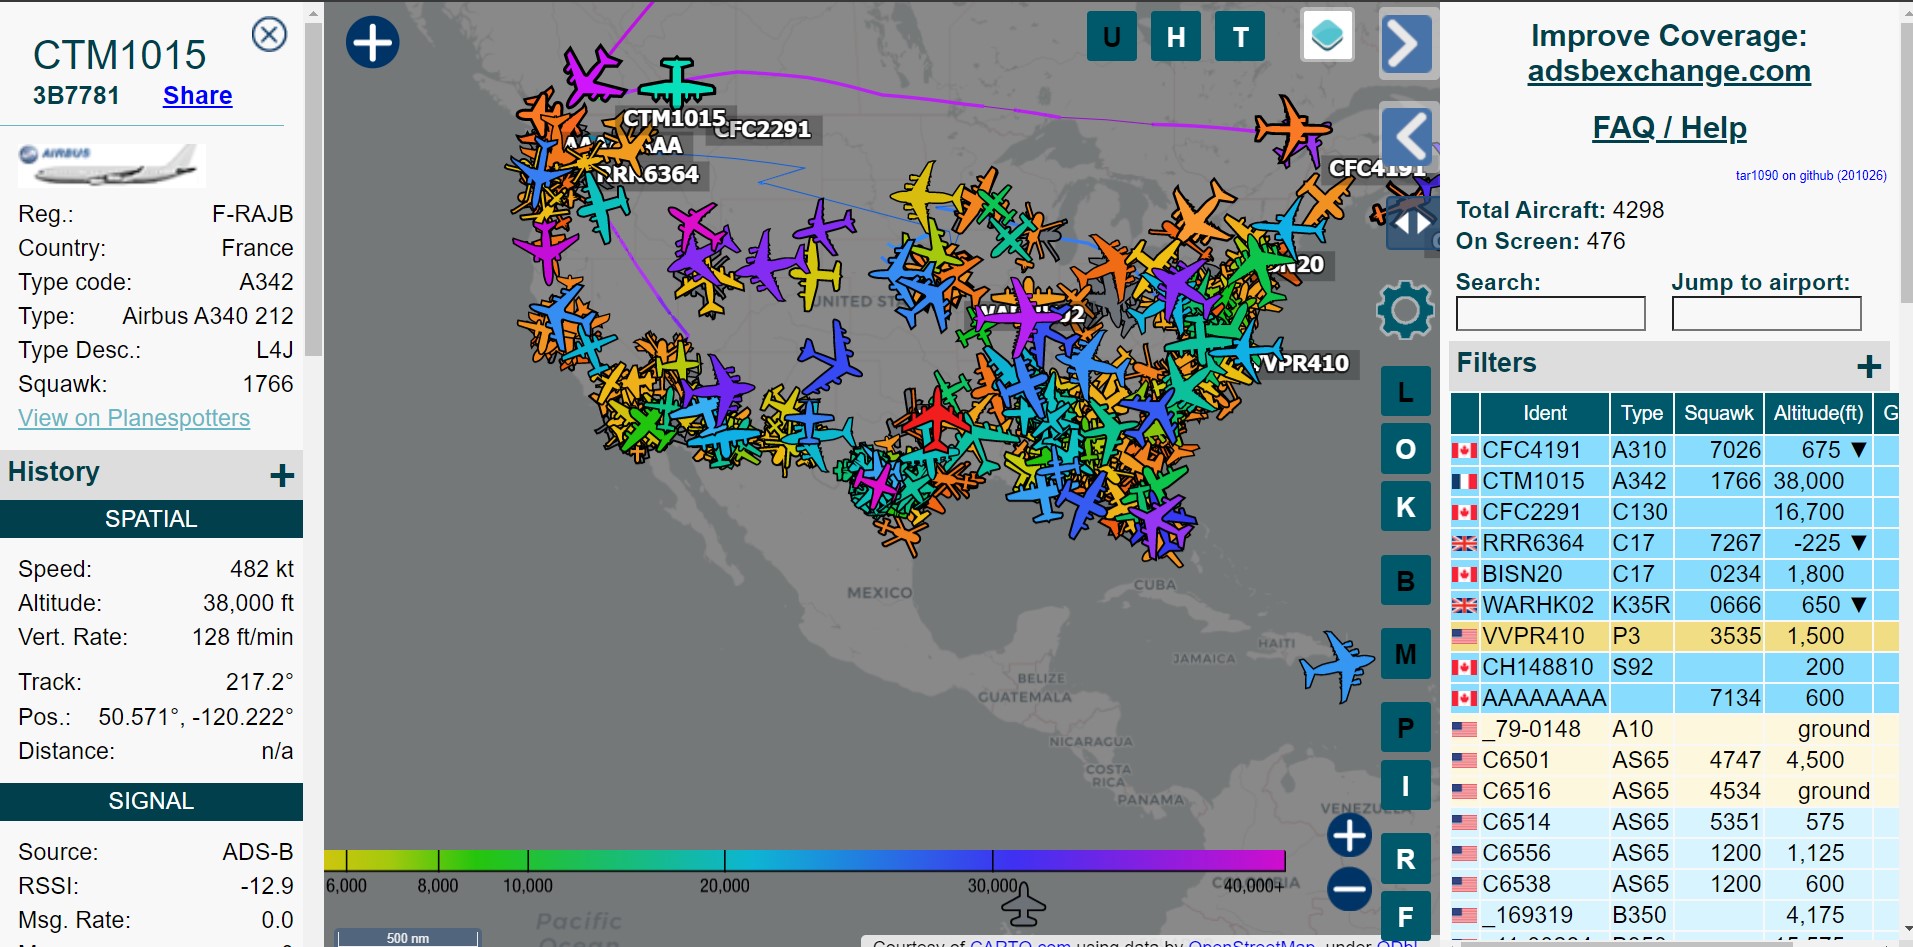Sort table by Altitude(ft) column
The width and height of the screenshot is (1913, 947).
[x=1818, y=413]
